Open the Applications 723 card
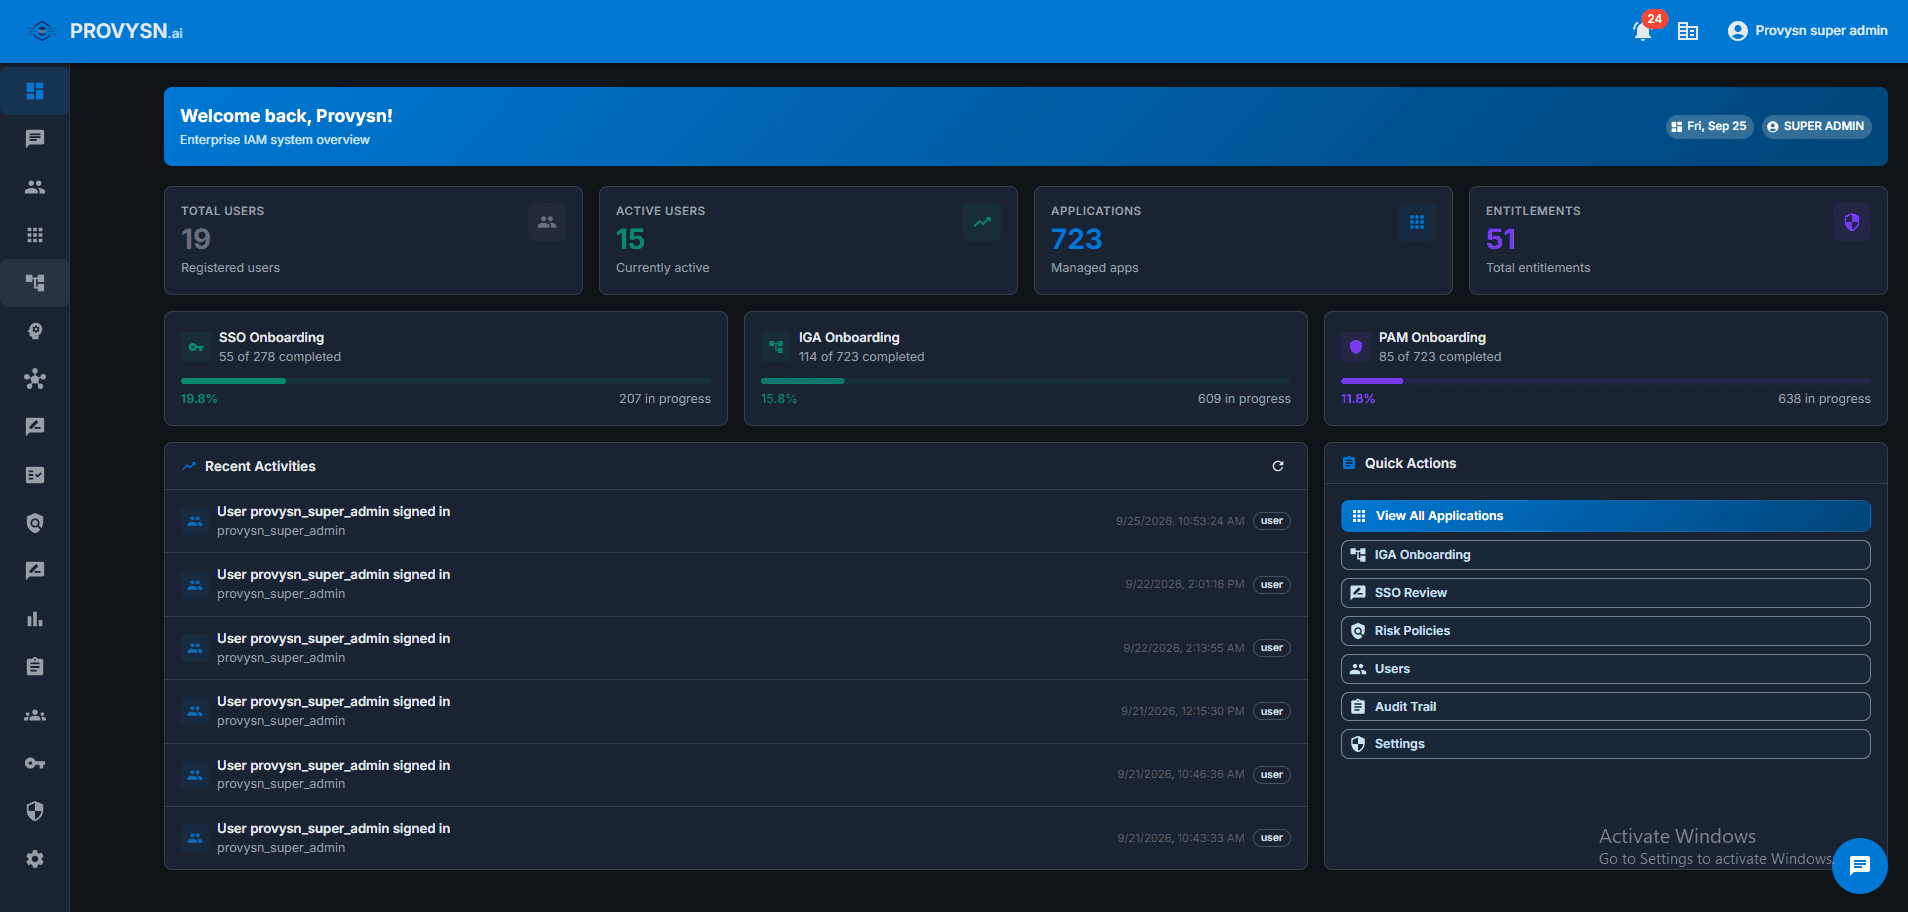 (1243, 240)
